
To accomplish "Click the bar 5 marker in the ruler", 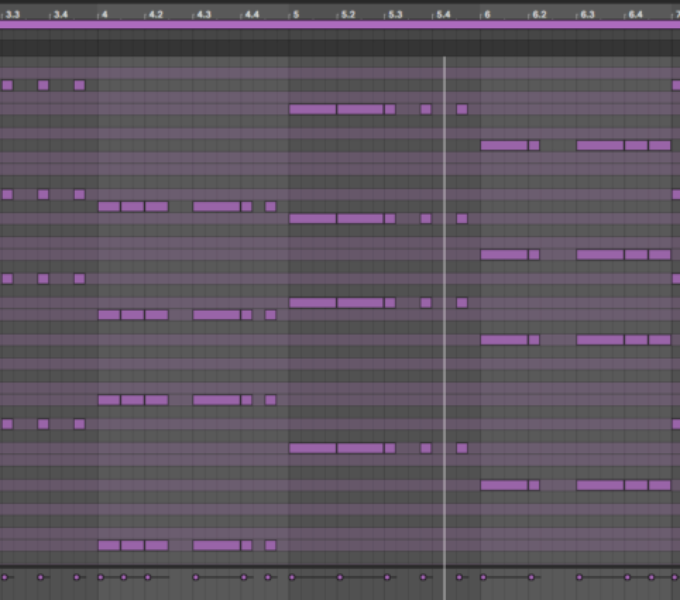I will [296, 15].
